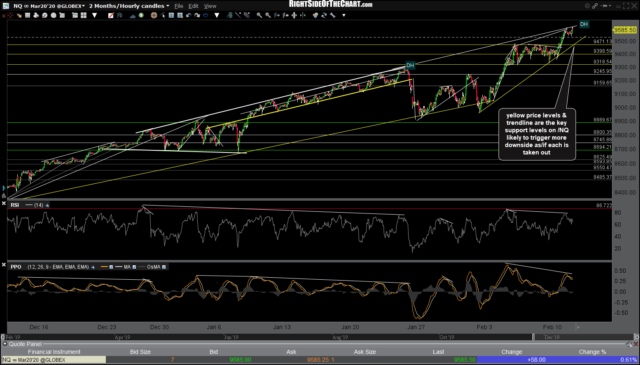Screen dimensions: 640x365
Task: Toggle the orange PPO line checkbox
Action: click(111, 267)
